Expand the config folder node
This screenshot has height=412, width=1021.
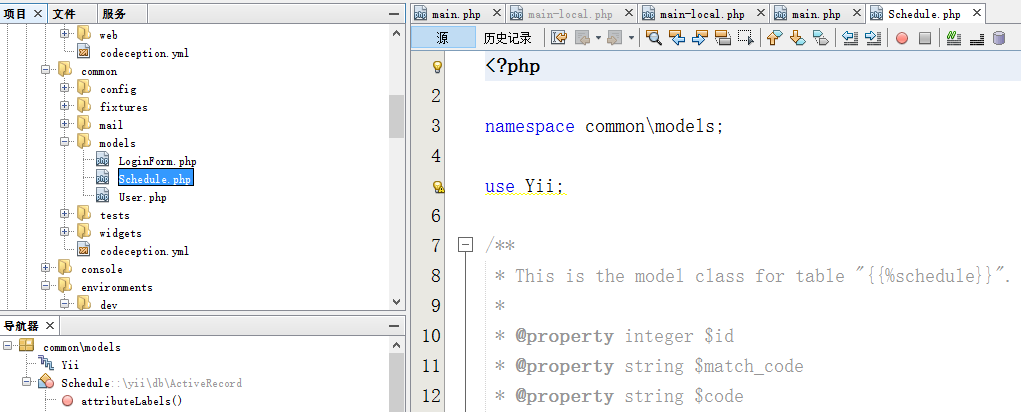(x=65, y=89)
